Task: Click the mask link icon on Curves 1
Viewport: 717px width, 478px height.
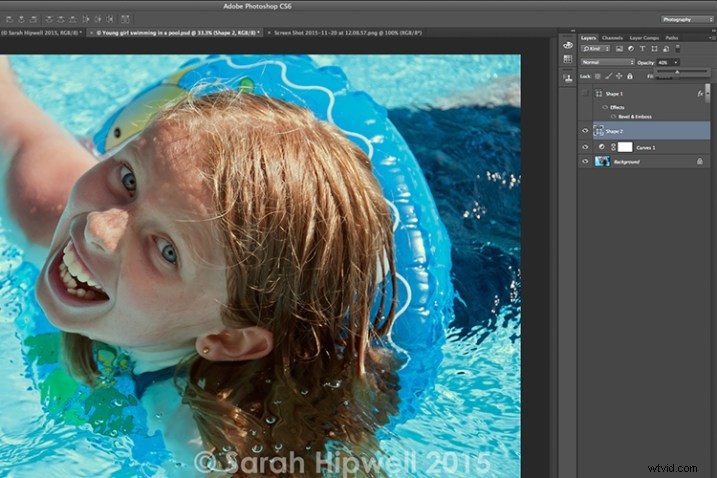Action: (614, 147)
